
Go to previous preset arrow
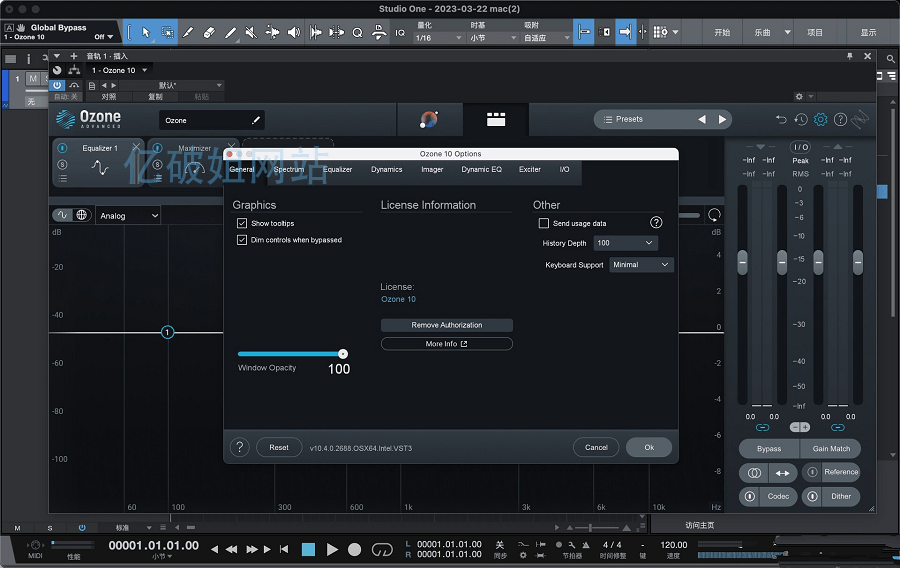702,119
